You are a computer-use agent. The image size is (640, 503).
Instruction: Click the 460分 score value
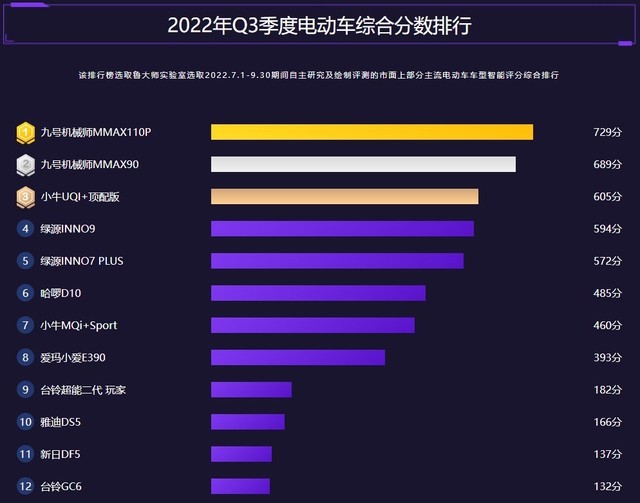tap(607, 325)
